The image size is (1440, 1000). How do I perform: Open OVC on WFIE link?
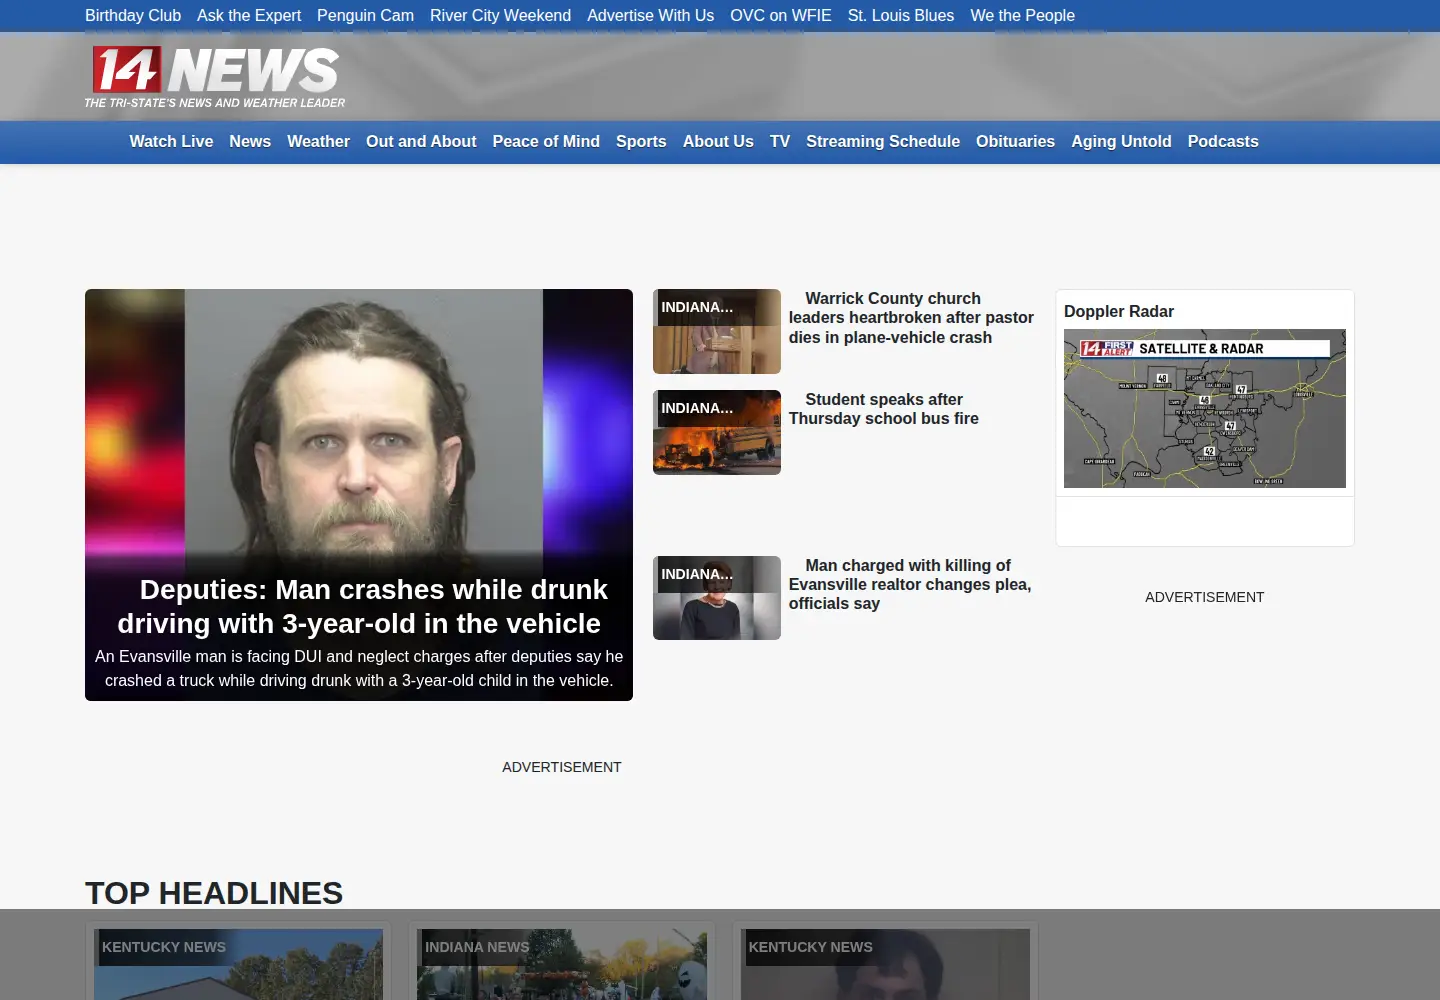(x=781, y=16)
